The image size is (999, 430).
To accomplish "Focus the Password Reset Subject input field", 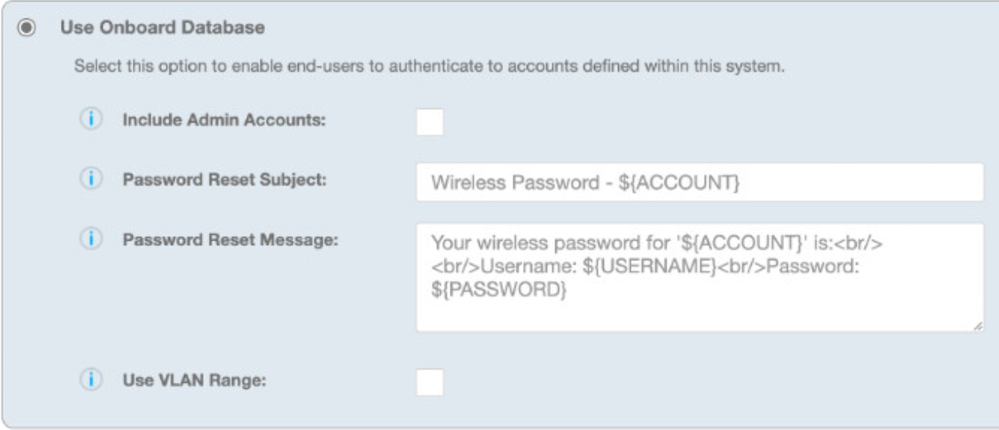I will (700, 183).
